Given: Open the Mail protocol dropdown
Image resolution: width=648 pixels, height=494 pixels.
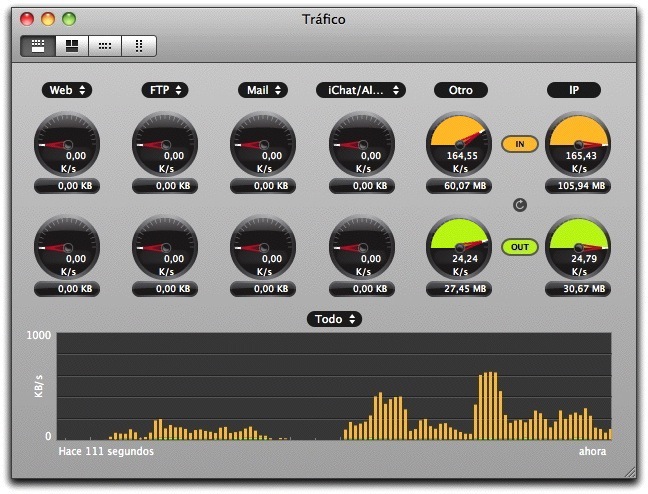Looking at the screenshot, I should tap(263, 90).
